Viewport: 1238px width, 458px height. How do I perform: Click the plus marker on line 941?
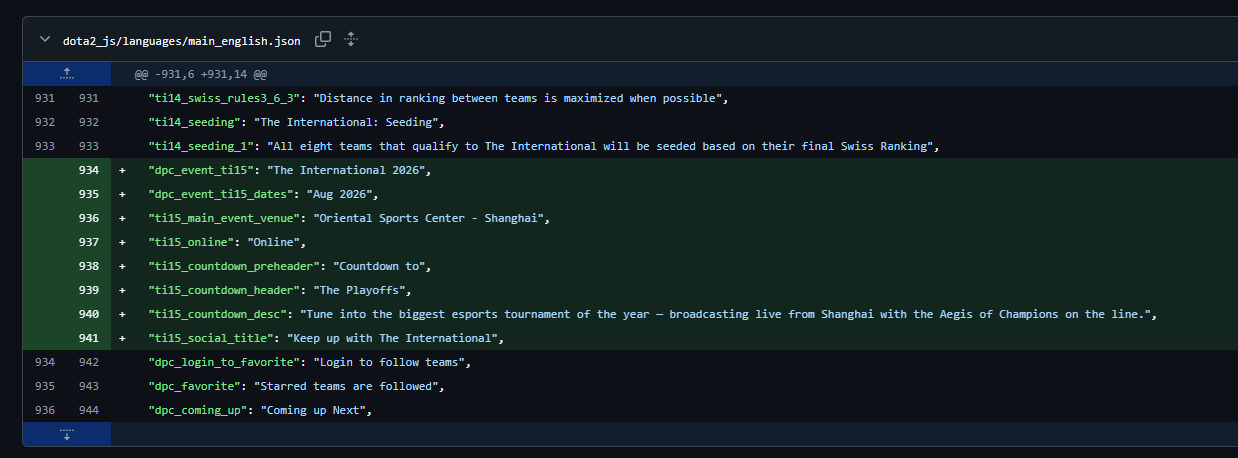122,338
